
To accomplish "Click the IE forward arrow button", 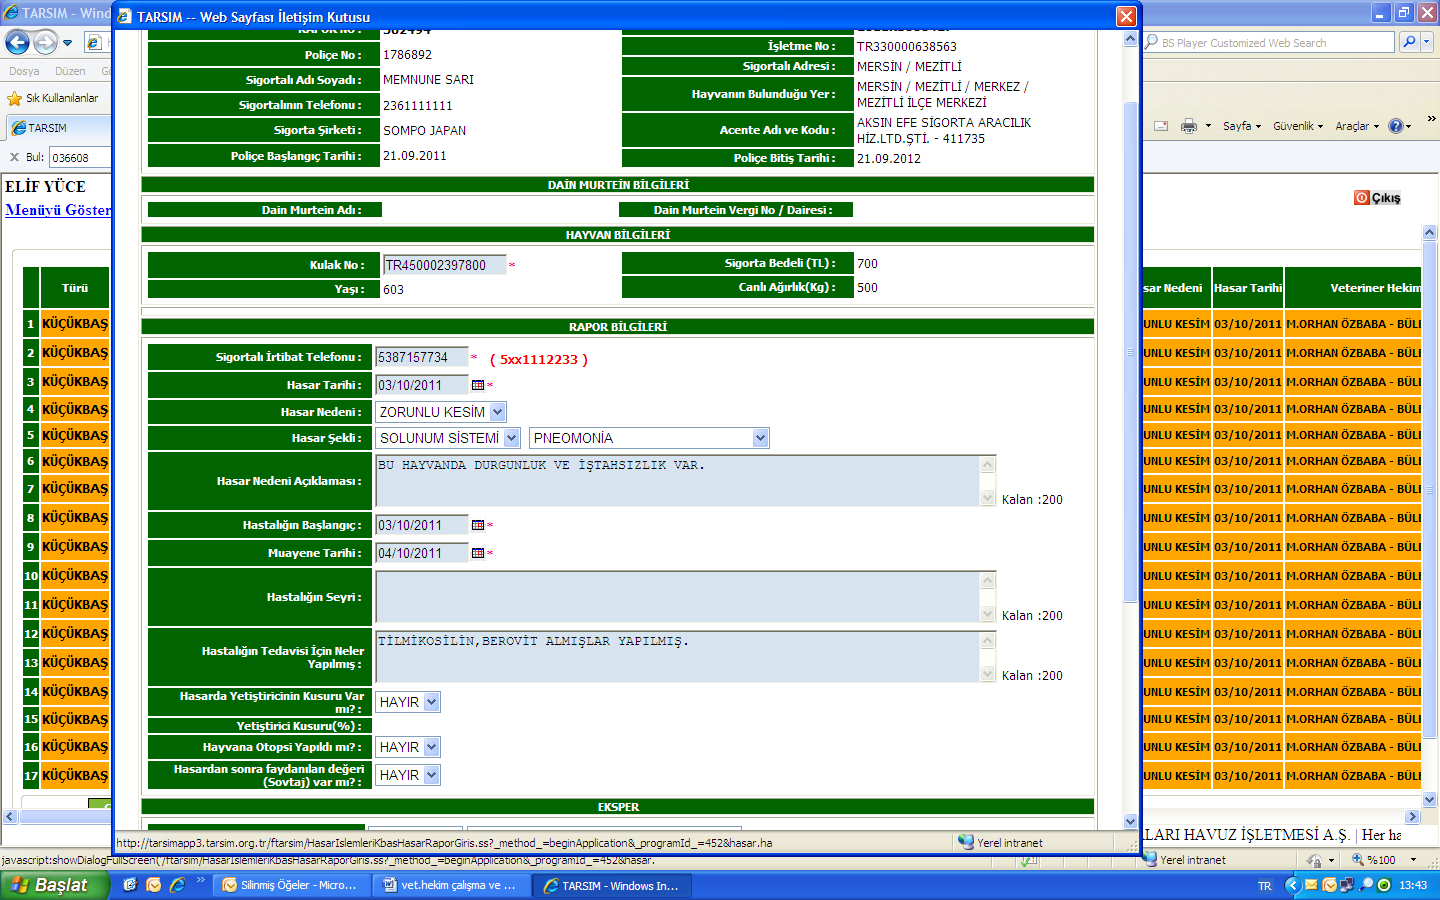I will (x=45, y=42).
